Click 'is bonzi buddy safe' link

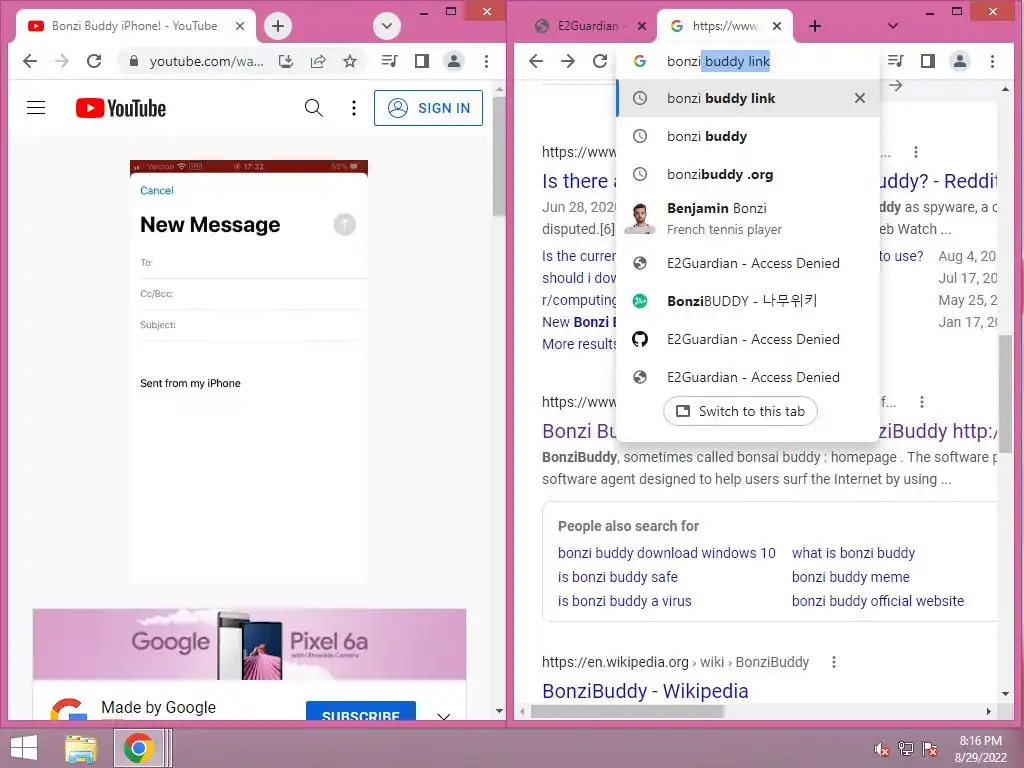pyautogui.click(x=618, y=577)
